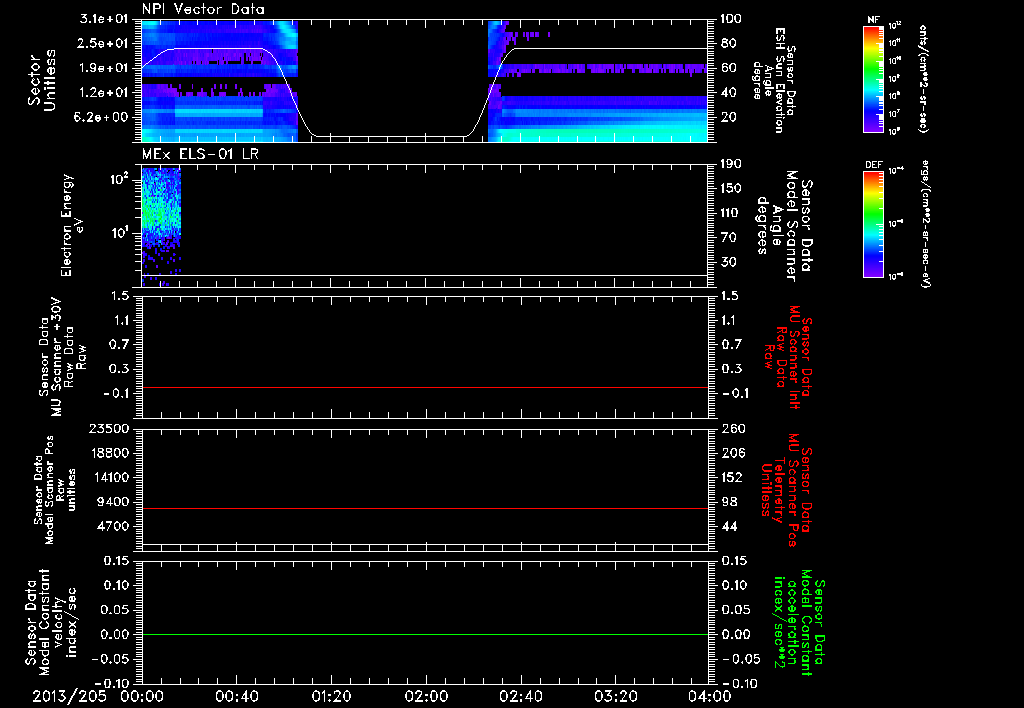Viewport: 1024px width, 708px height.
Task: Click the '4700' scanner position tick label
Action: click(x=115, y=526)
